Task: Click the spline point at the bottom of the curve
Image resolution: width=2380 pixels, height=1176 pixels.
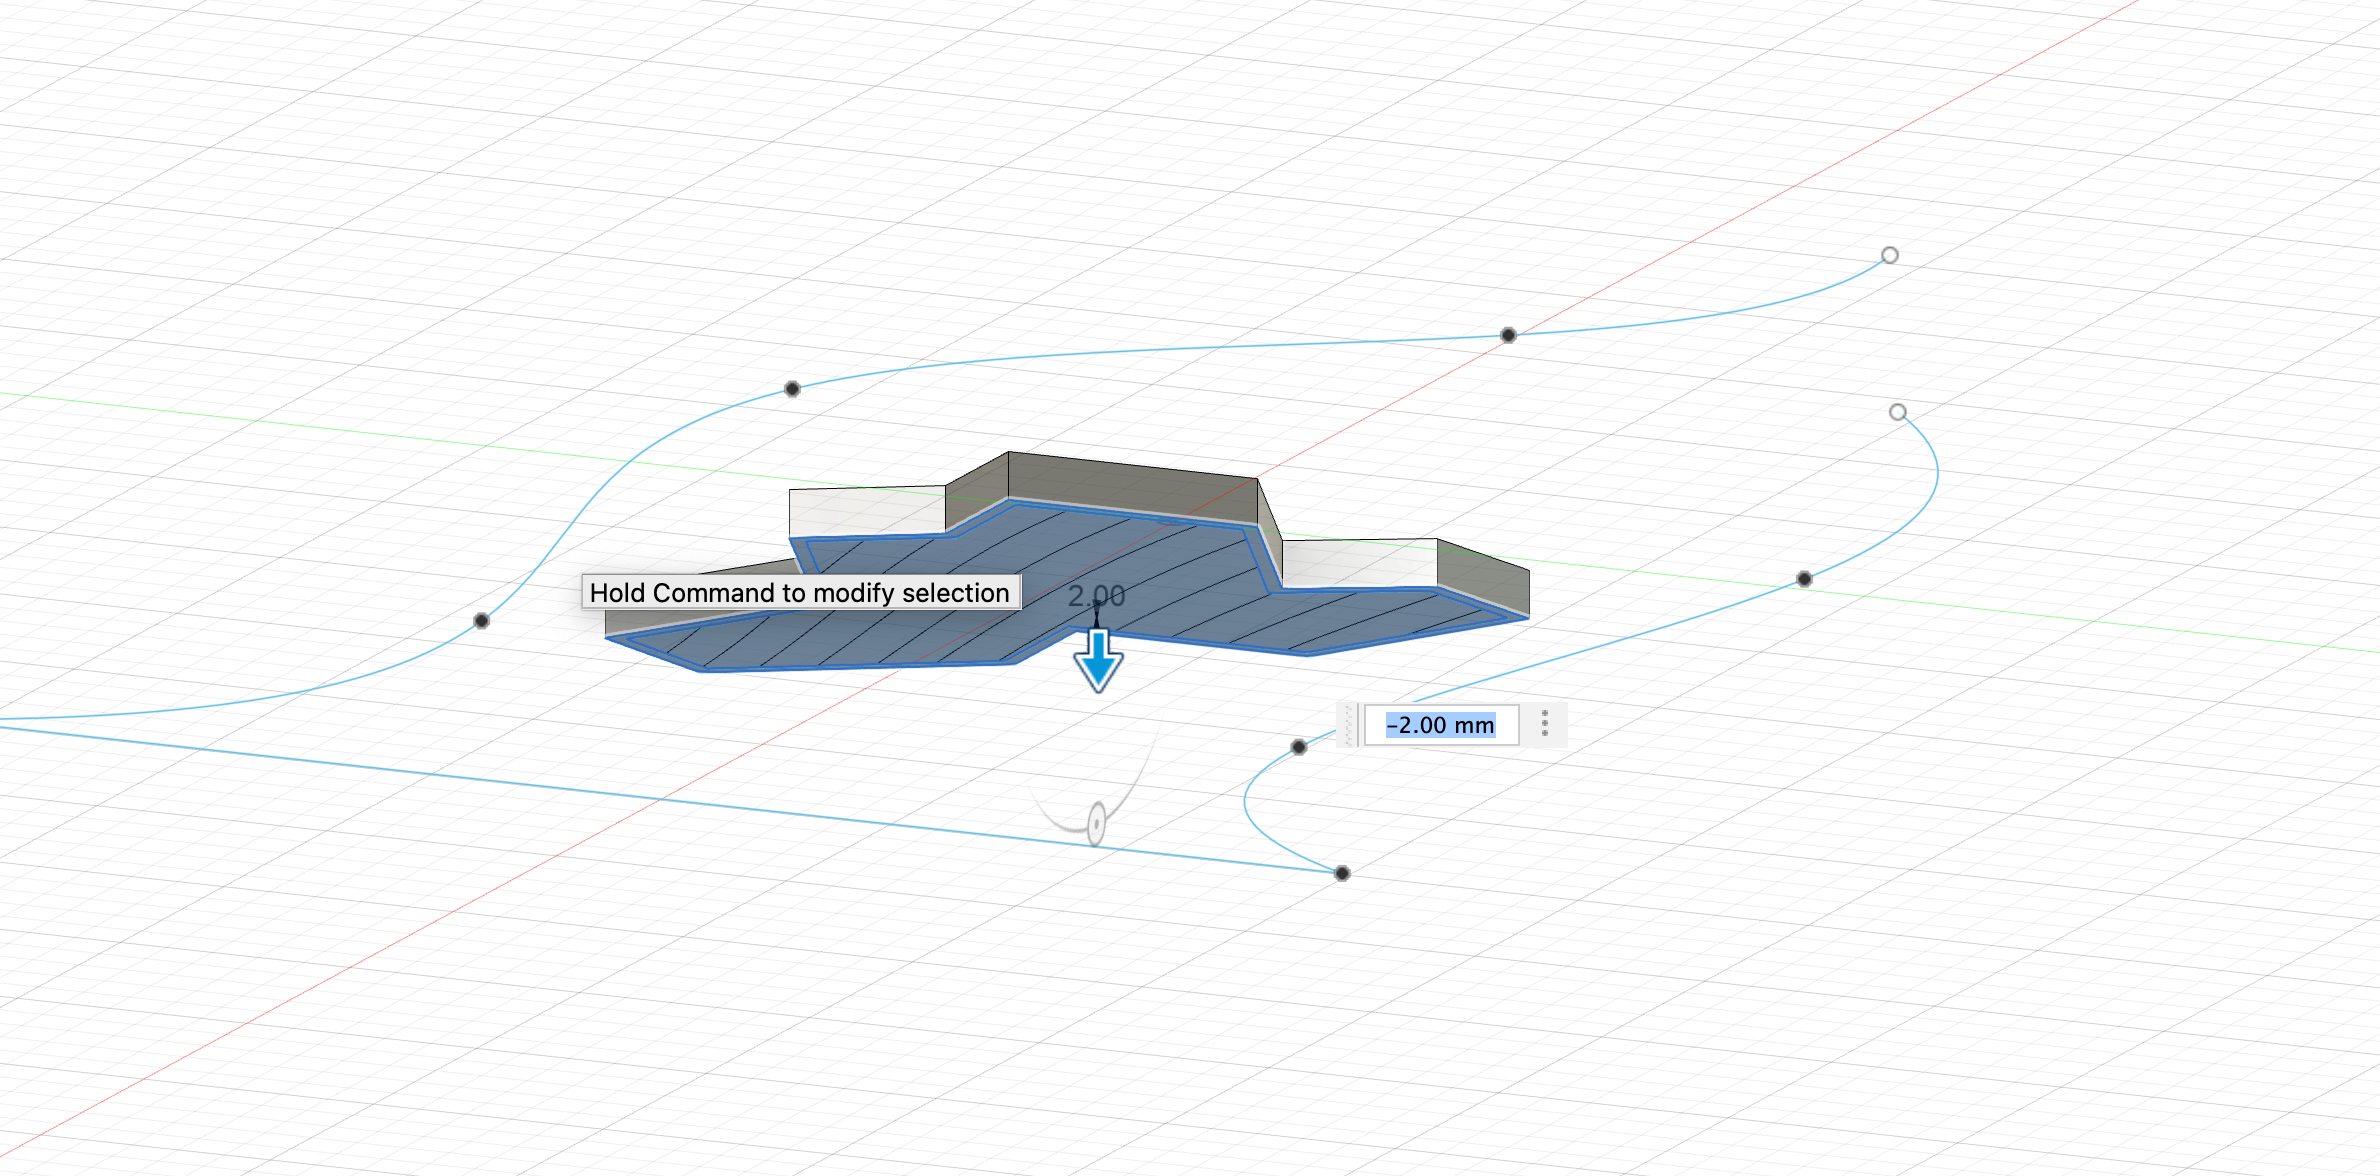Action: point(1341,873)
